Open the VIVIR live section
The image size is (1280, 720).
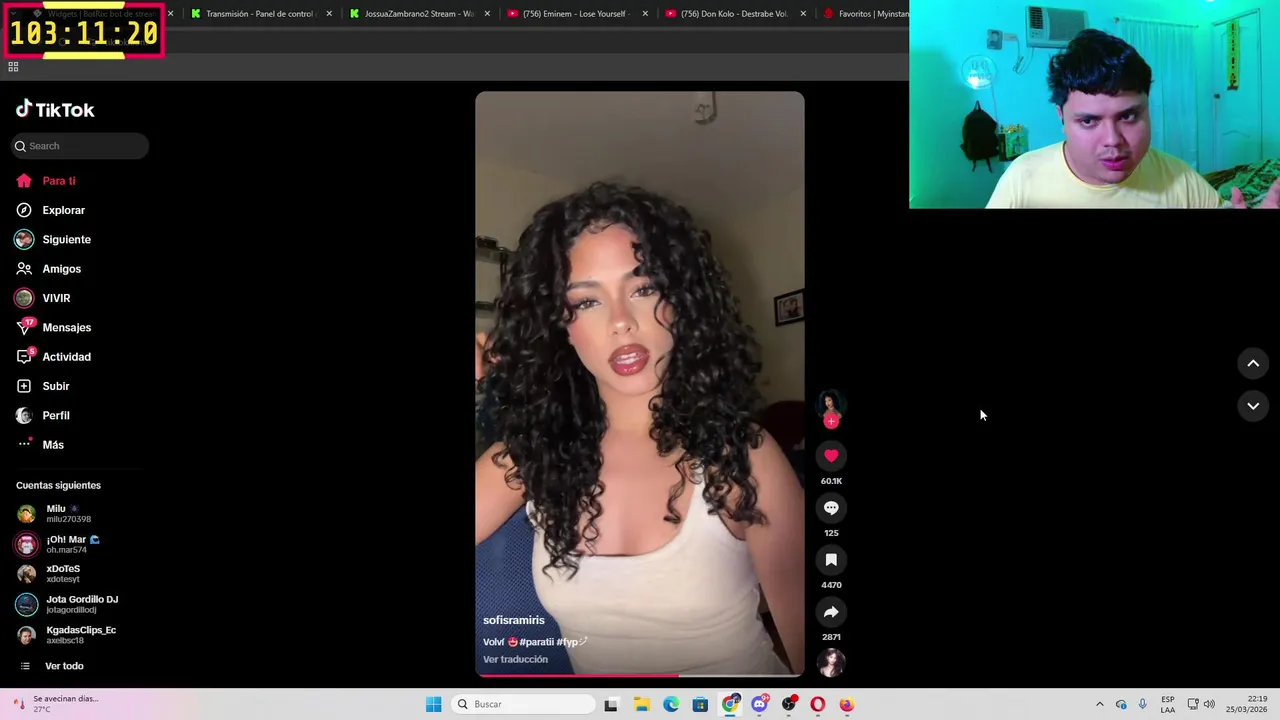point(43,298)
